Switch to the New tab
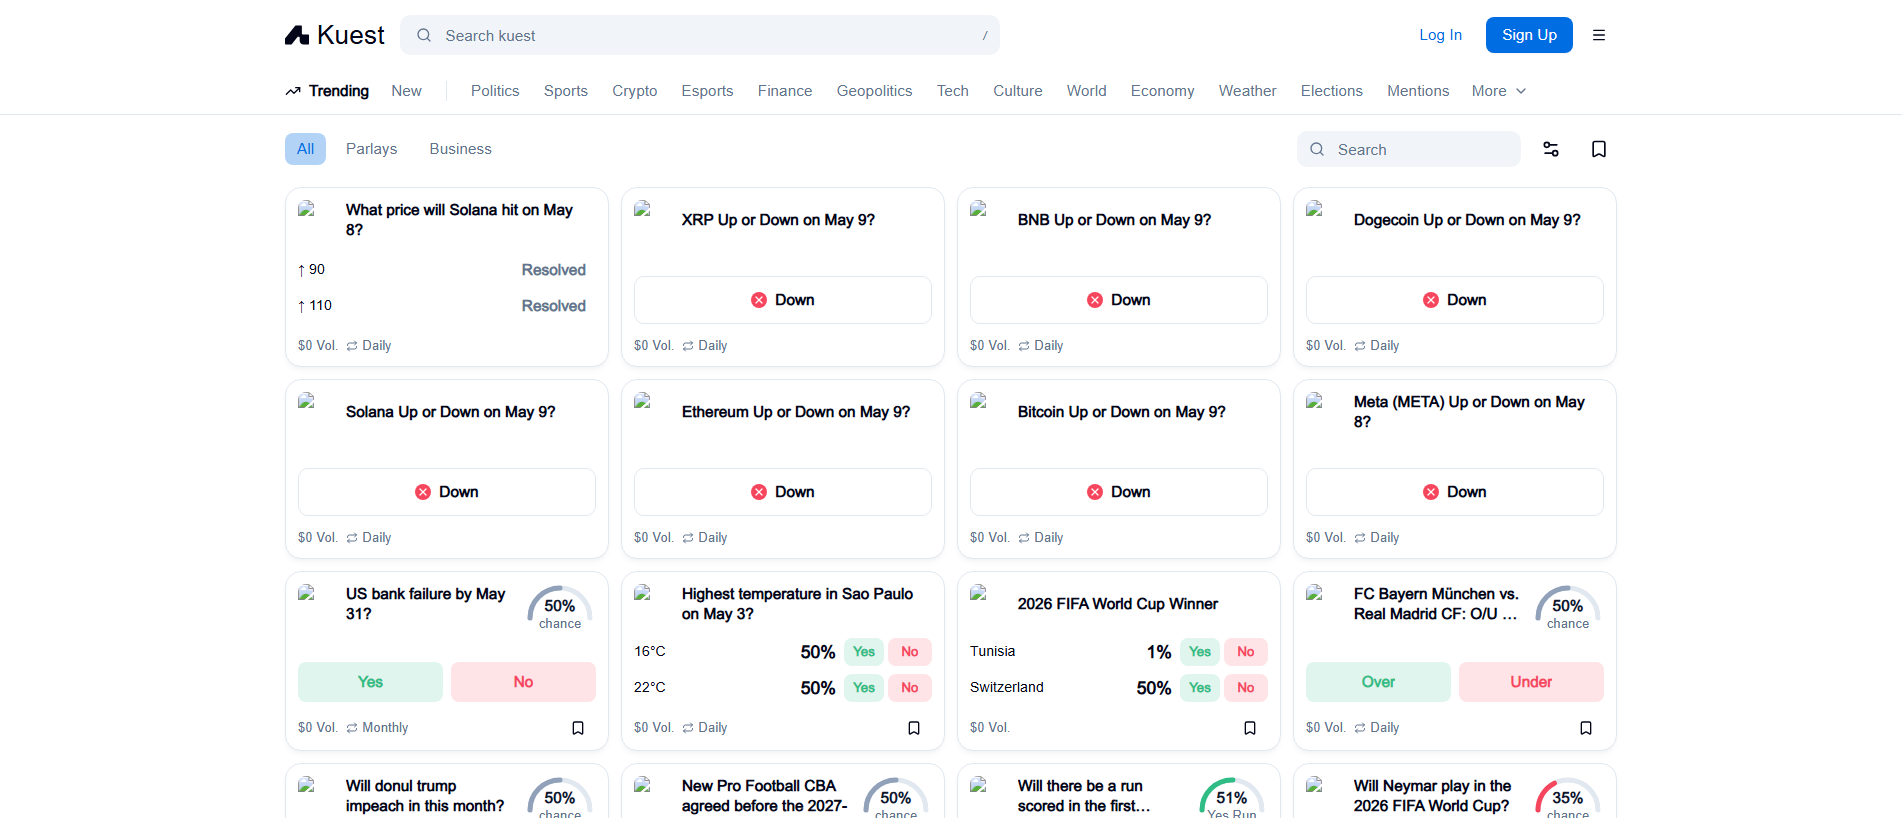Screen dimensions: 1902x818 406,91
